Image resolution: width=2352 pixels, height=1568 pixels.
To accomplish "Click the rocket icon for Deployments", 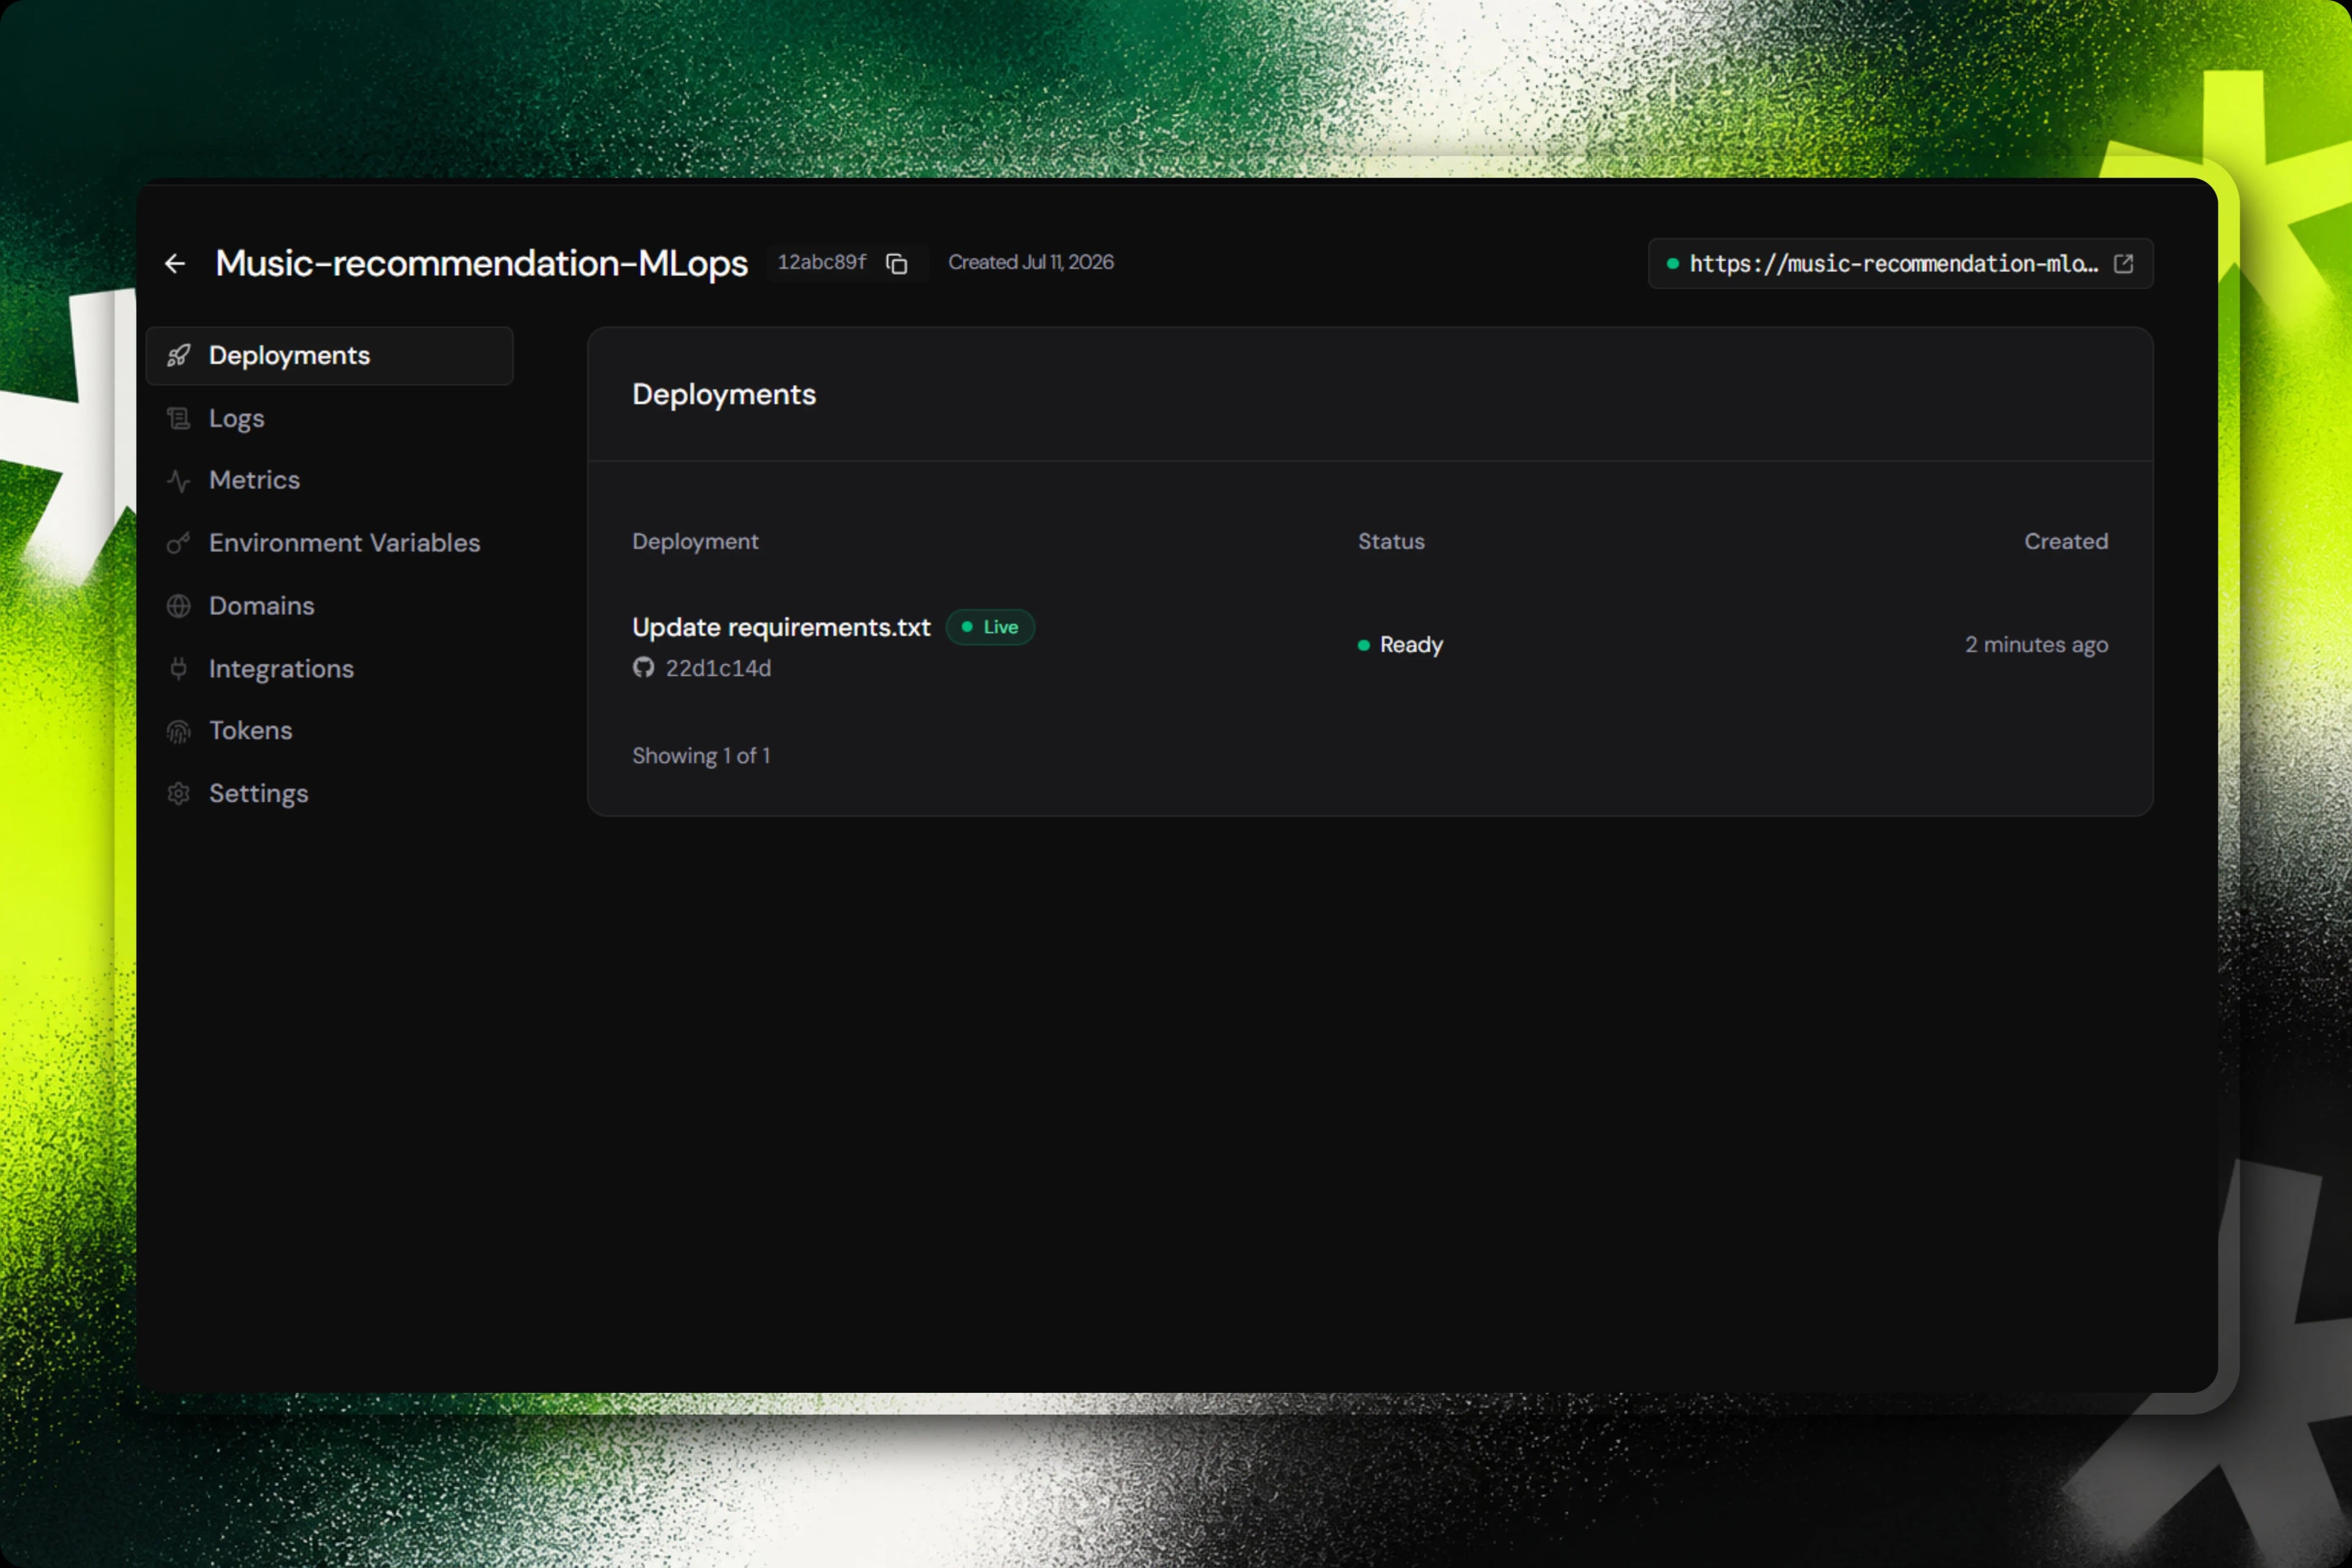I will [x=178, y=355].
